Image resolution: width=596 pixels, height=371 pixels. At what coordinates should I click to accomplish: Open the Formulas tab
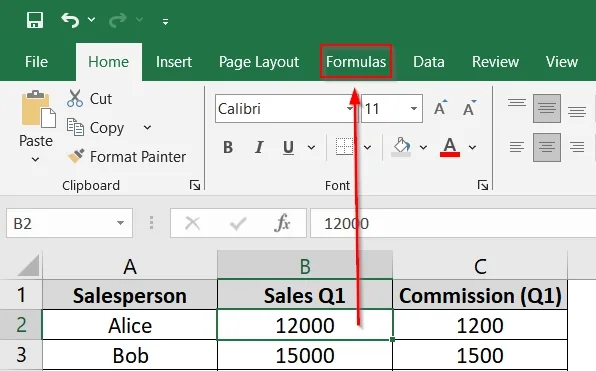point(356,62)
